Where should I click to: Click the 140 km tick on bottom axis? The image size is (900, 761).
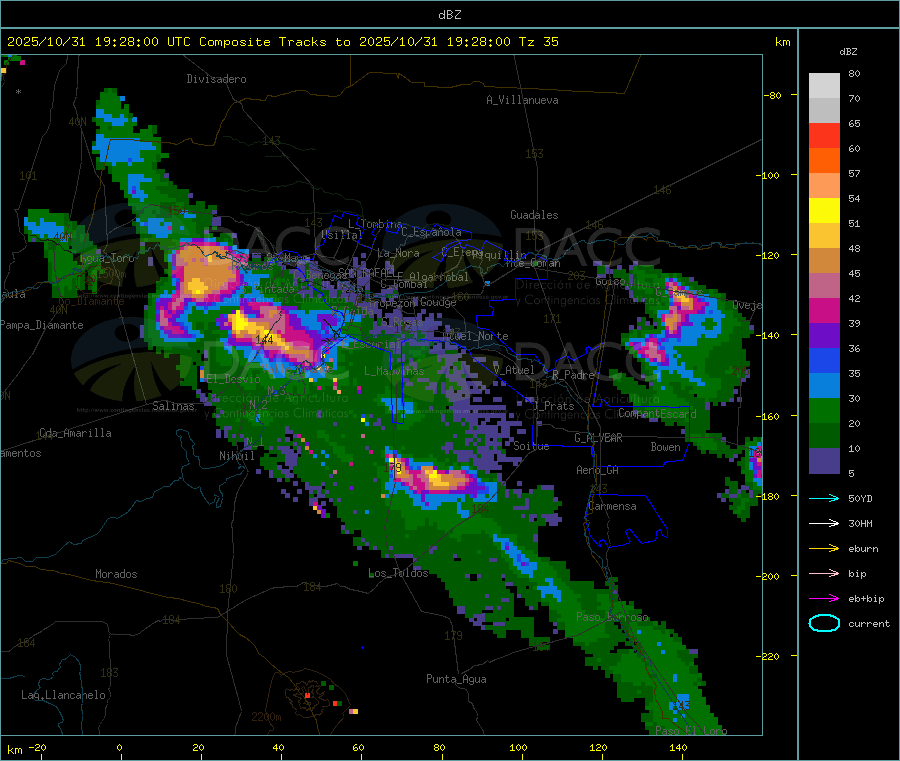678,747
